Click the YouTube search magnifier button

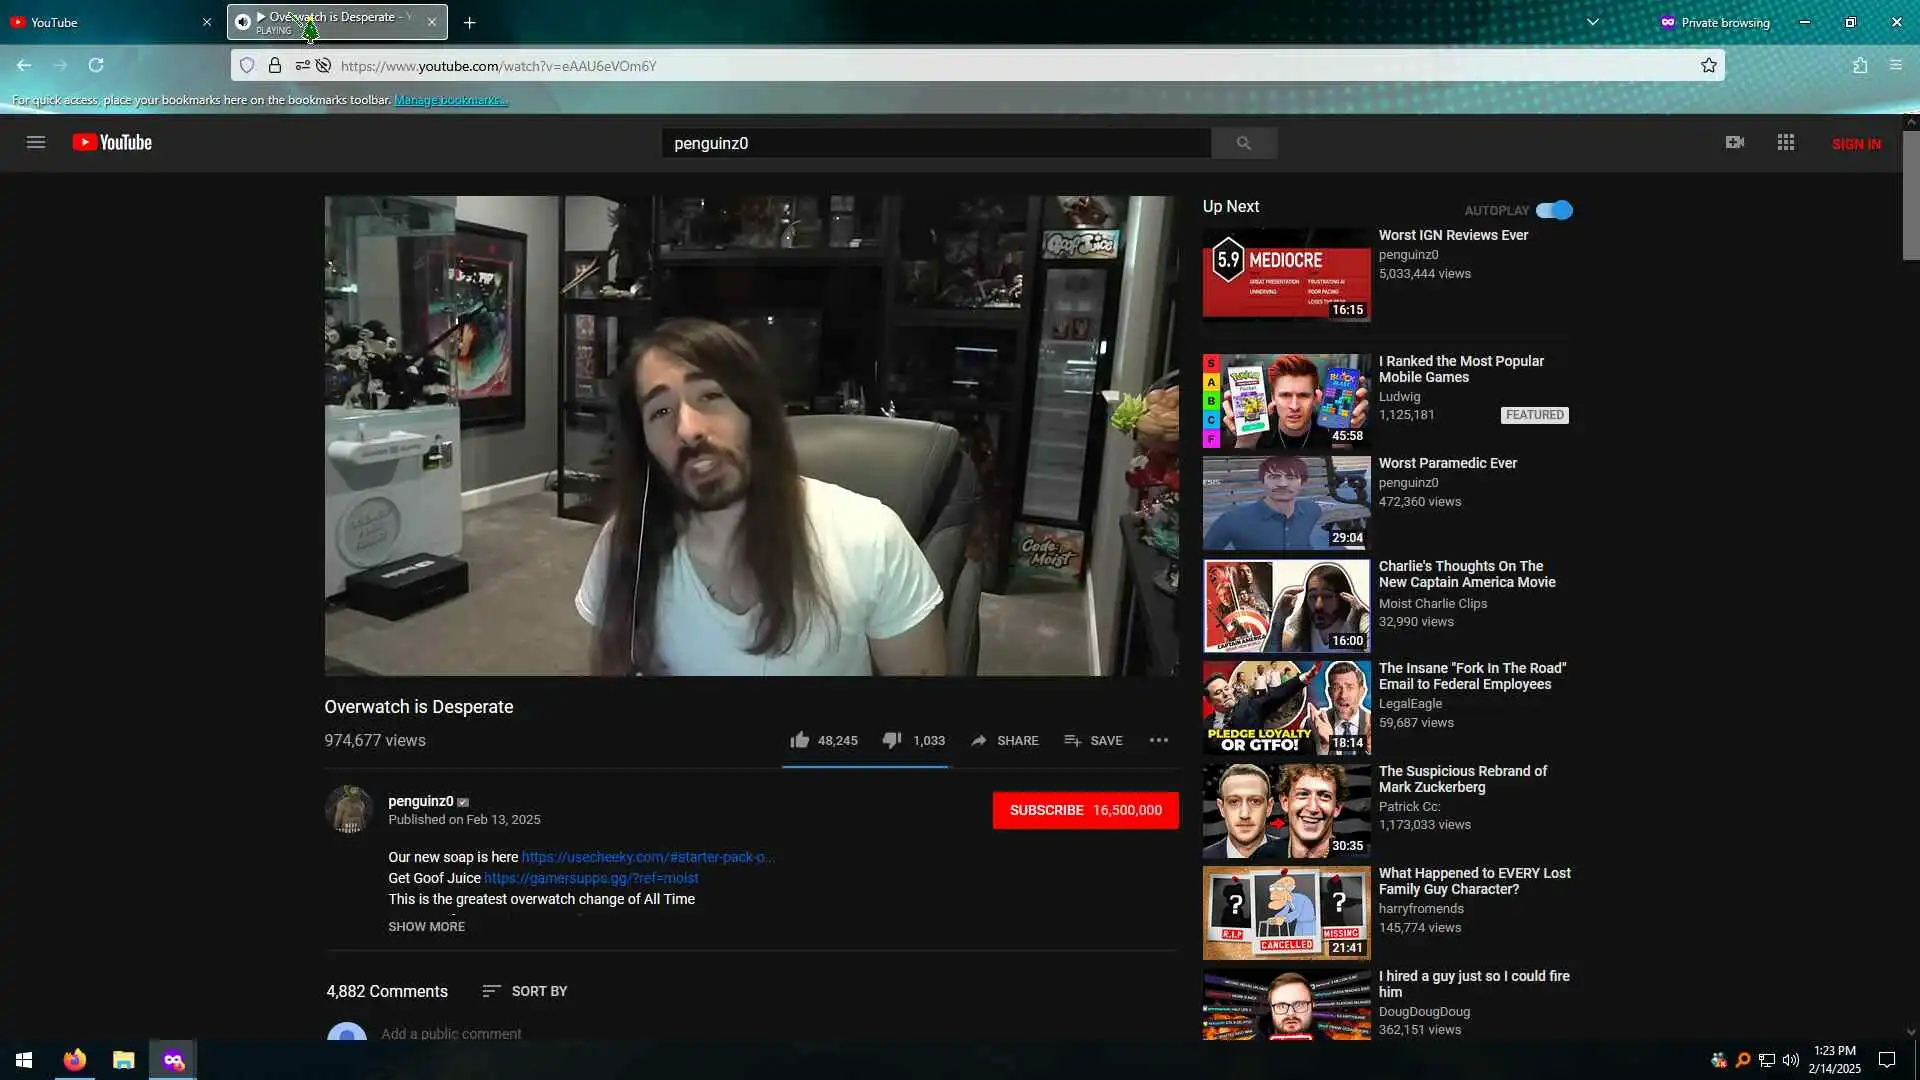click(x=1243, y=143)
